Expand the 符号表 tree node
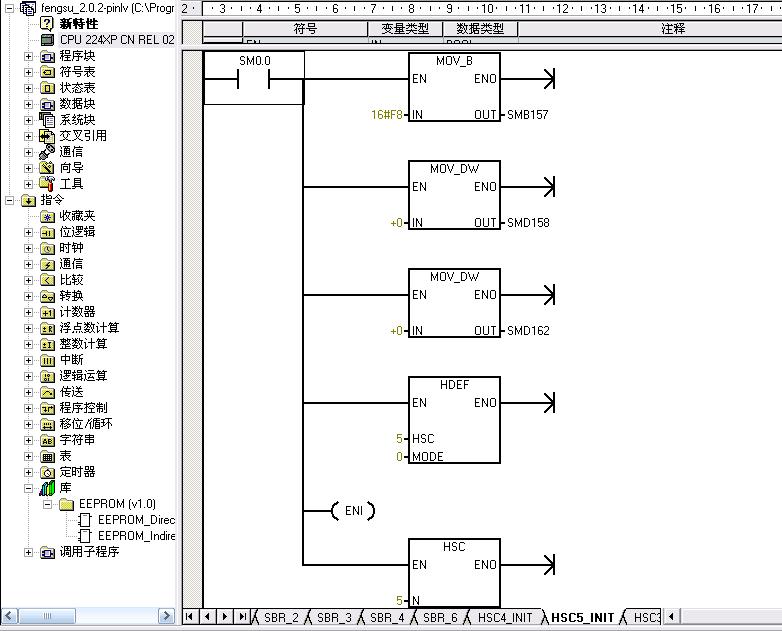 (28, 72)
